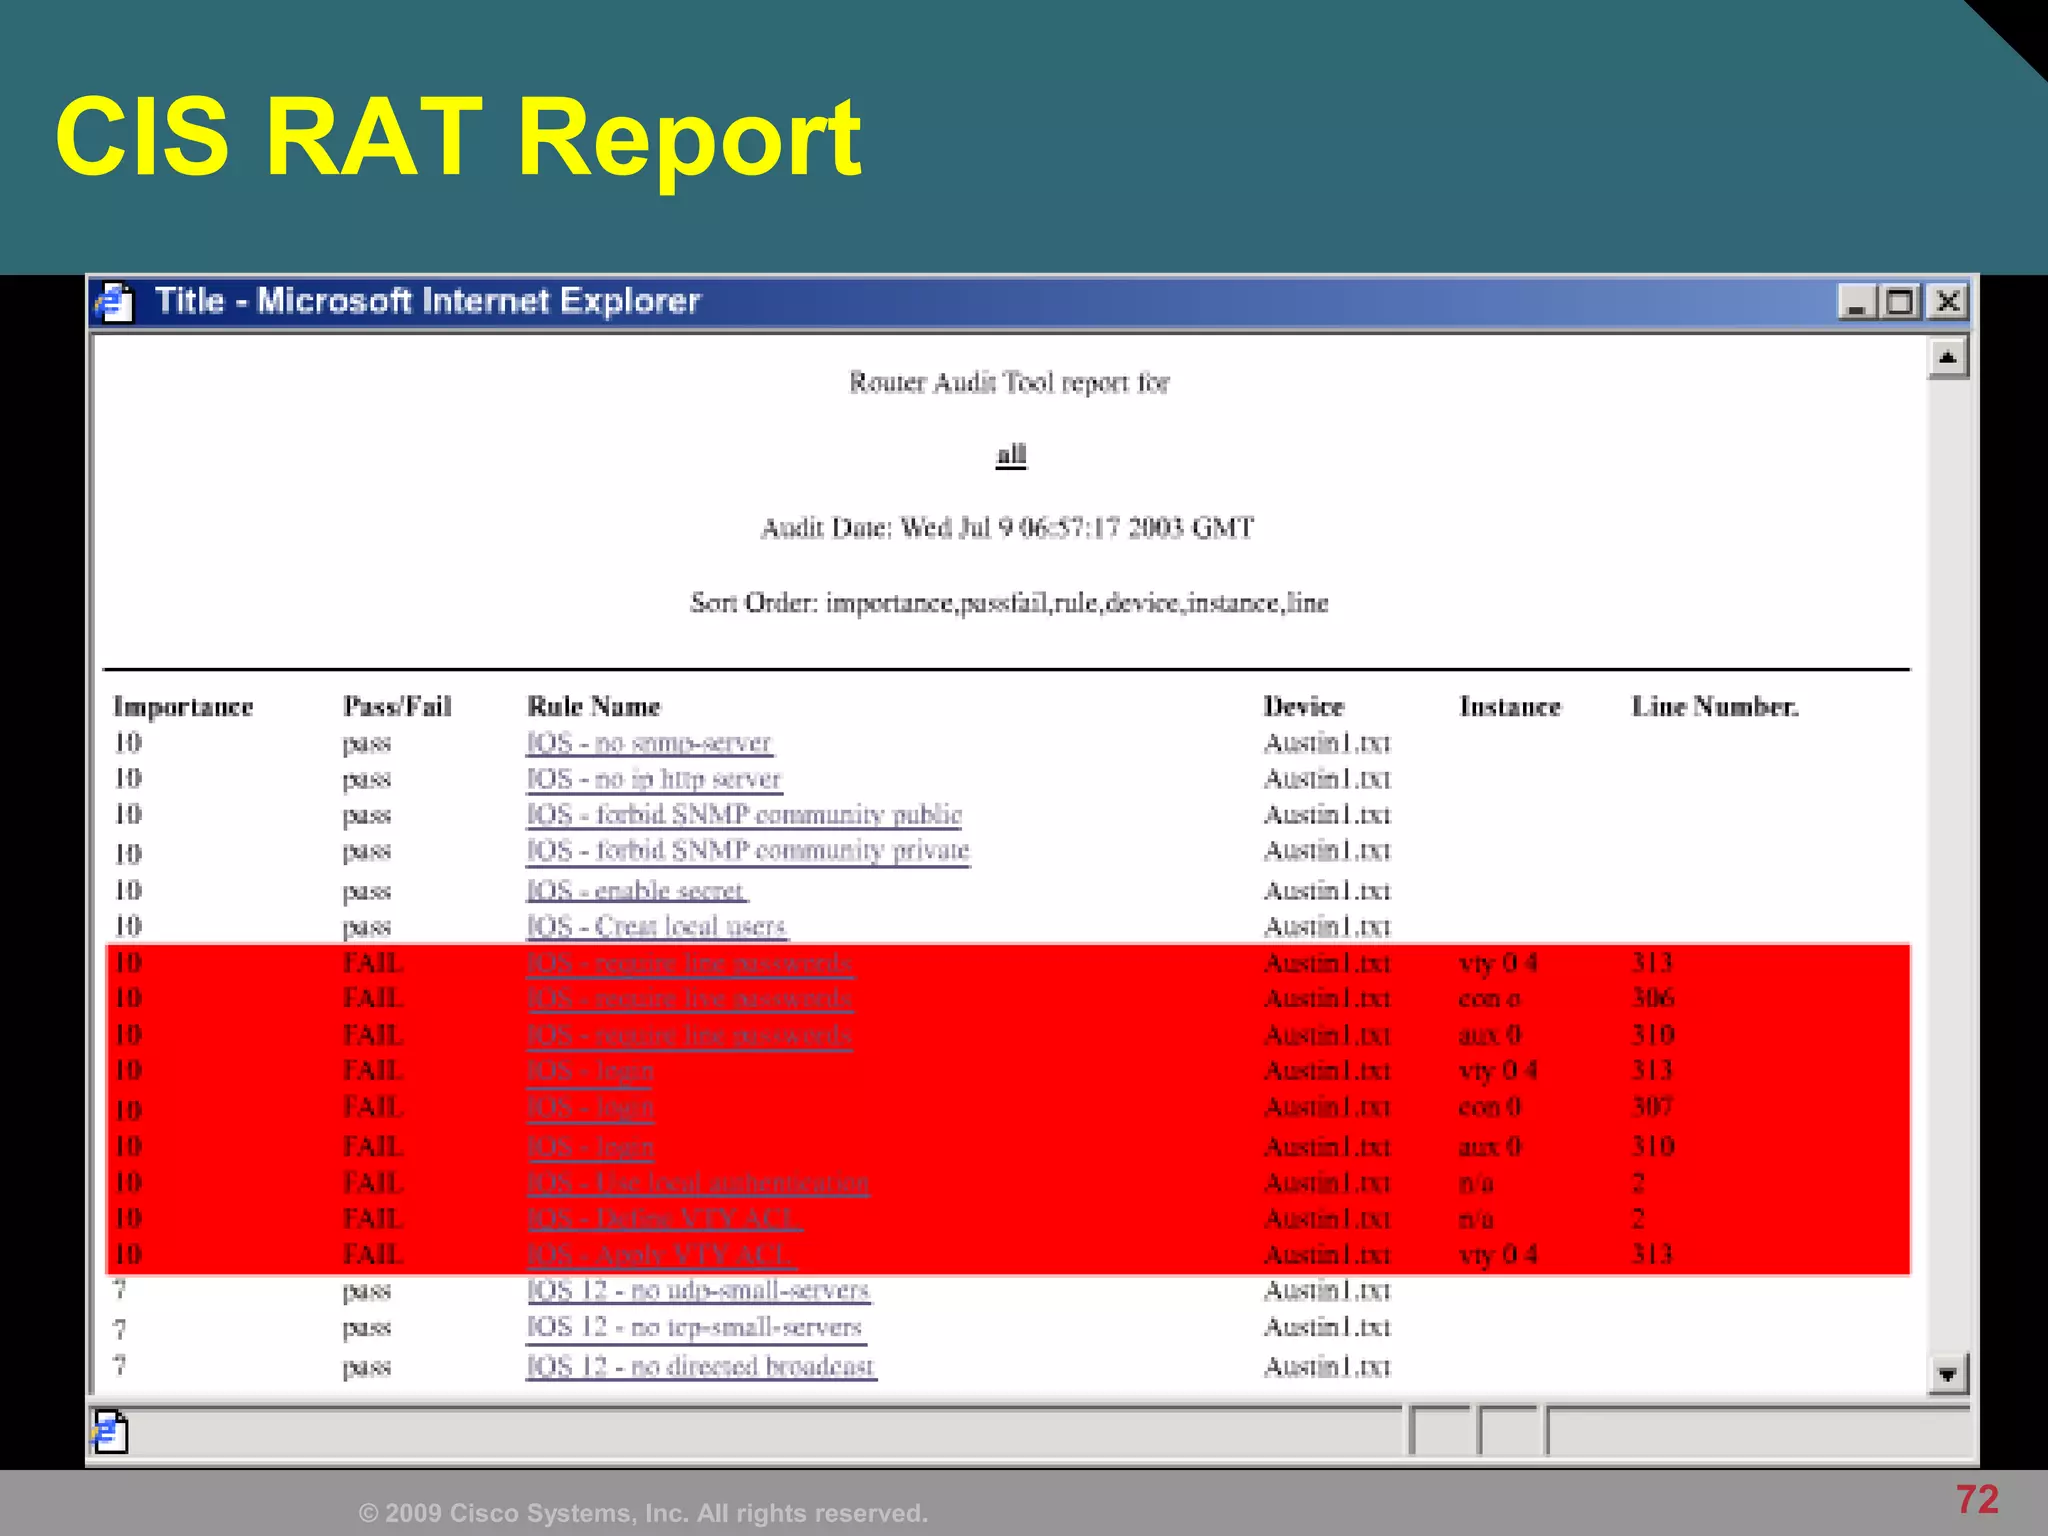Click the Audit Date text line
The image size is (2048, 1536).
1008,527
